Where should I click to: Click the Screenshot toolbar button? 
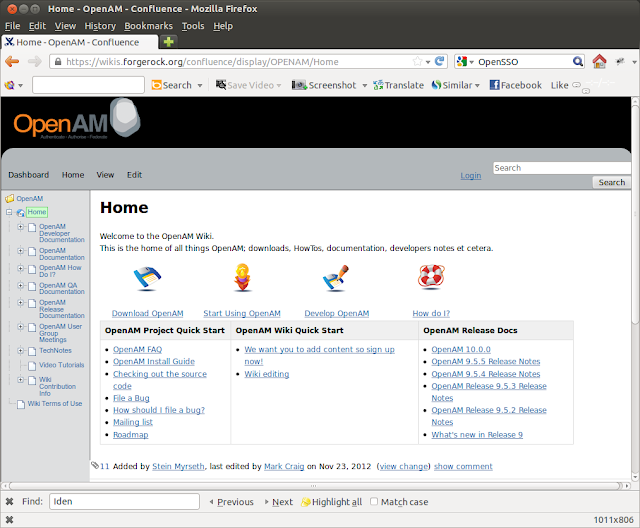[x=324, y=85]
